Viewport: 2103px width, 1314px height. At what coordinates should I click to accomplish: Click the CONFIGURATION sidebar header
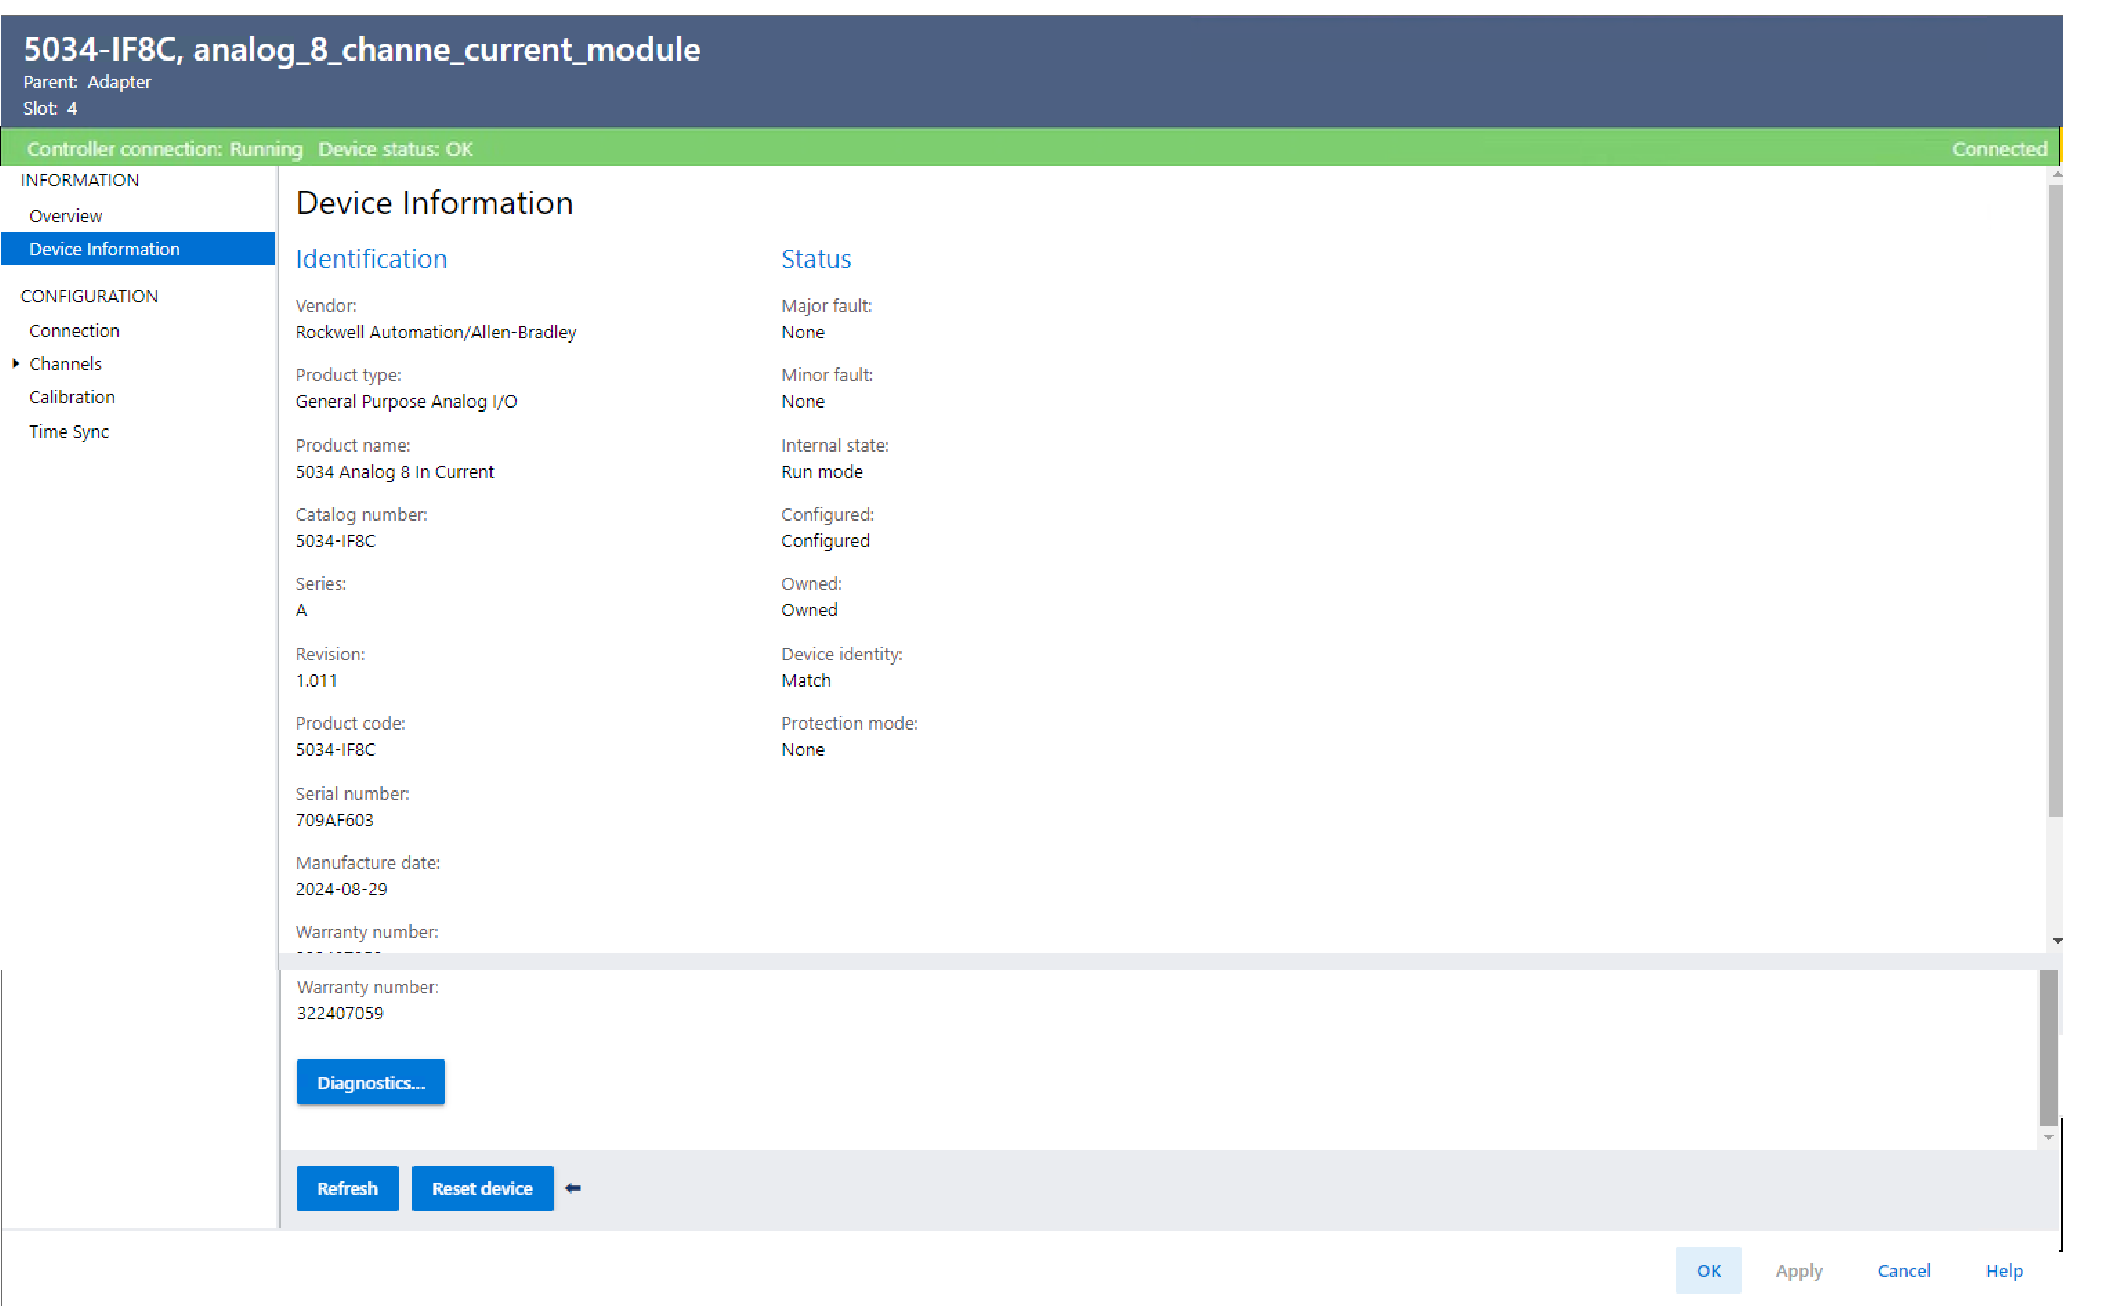pyautogui.click(x=89, y=296)
